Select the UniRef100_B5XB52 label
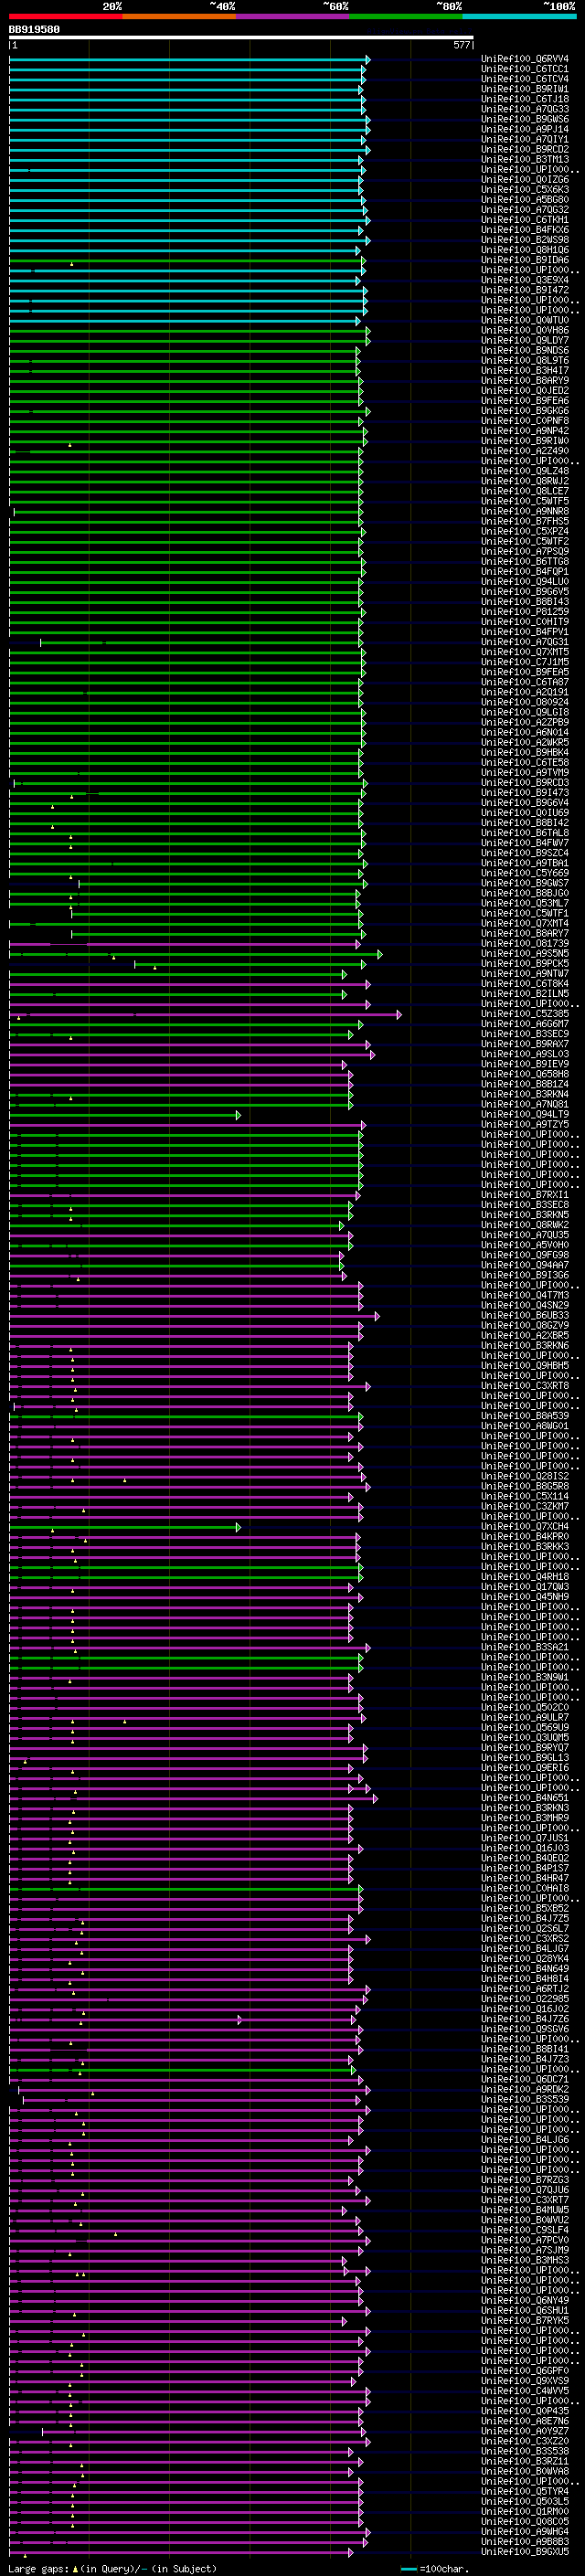This screenshot has height=2576, width=585. pyautogui.click(x=524, y=1908)
